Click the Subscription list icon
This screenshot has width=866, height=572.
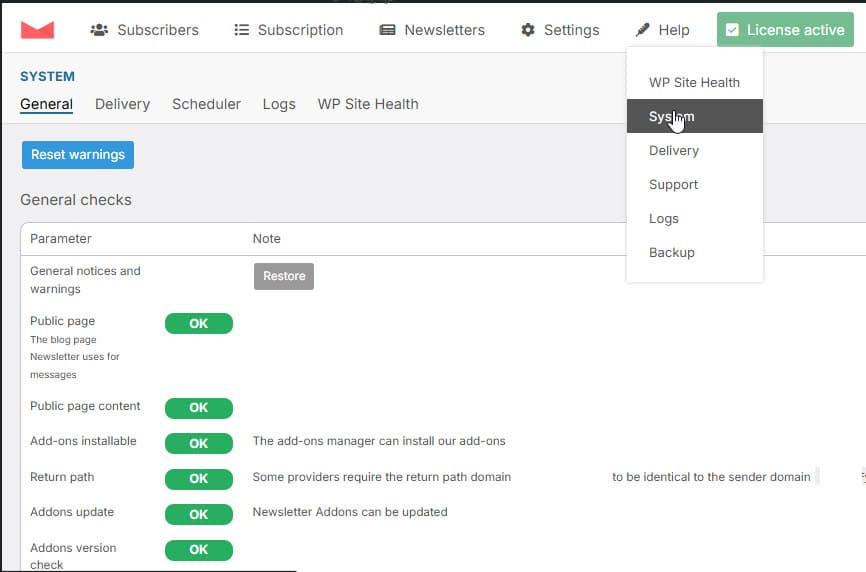point(241,30)
